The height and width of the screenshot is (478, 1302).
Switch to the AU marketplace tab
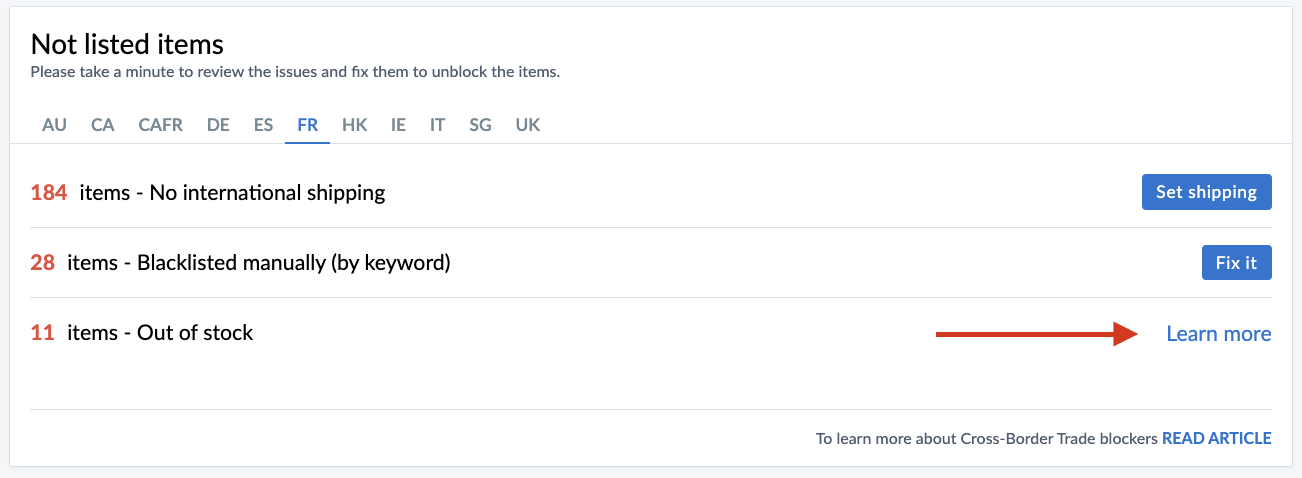[54, 125]
